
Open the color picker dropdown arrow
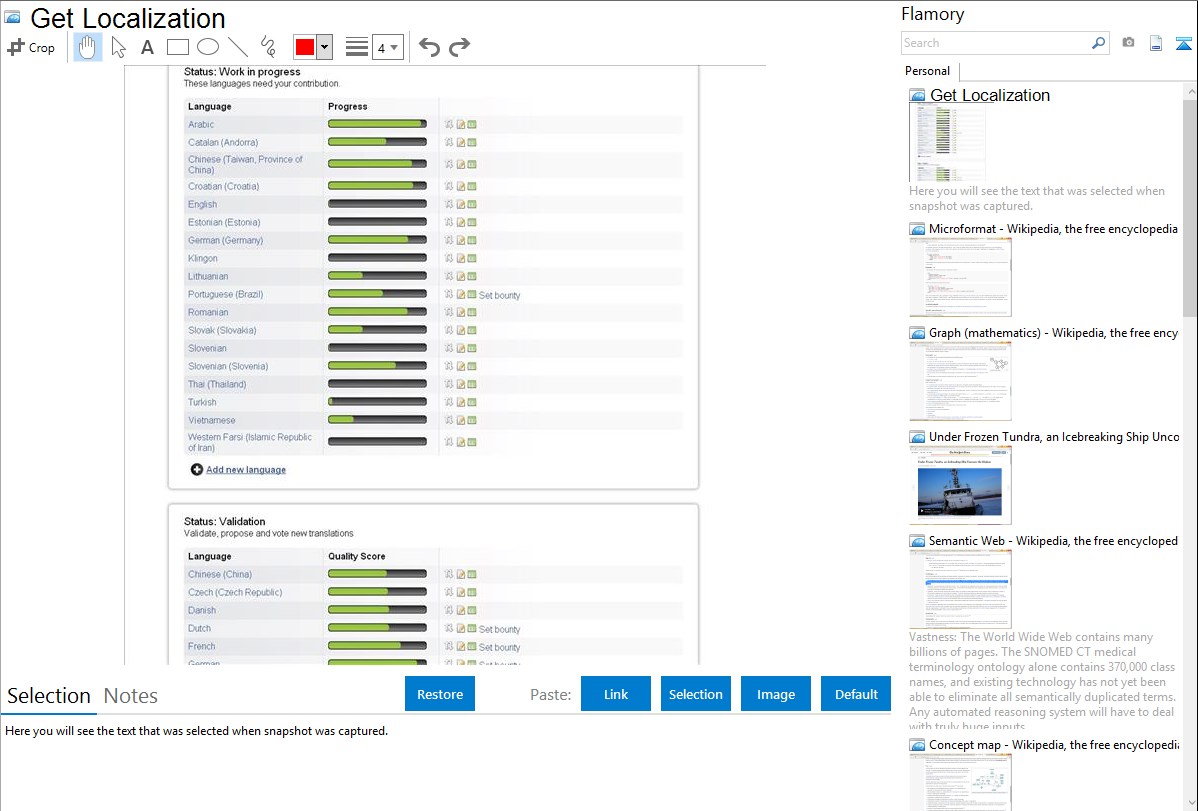click(324, 47)
